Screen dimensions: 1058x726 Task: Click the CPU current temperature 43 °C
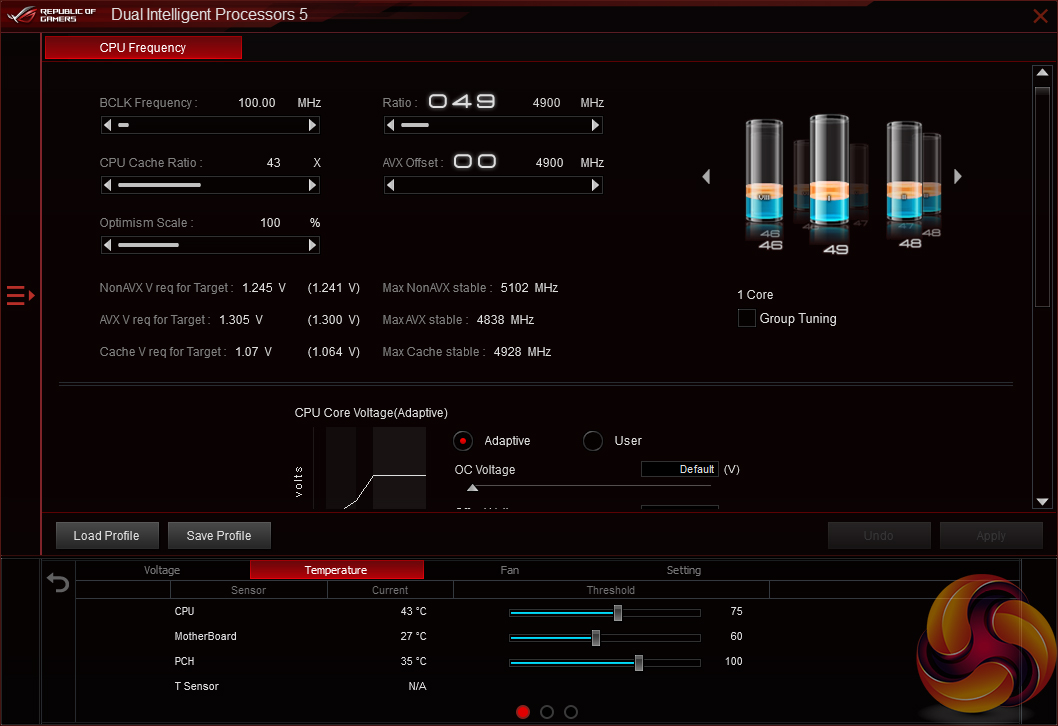coord(414,611)
